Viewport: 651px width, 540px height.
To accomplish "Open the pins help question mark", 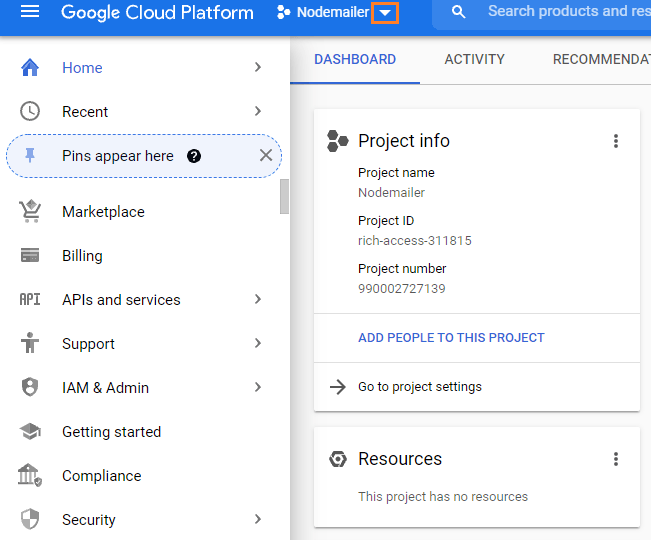I will pos(194,156).
